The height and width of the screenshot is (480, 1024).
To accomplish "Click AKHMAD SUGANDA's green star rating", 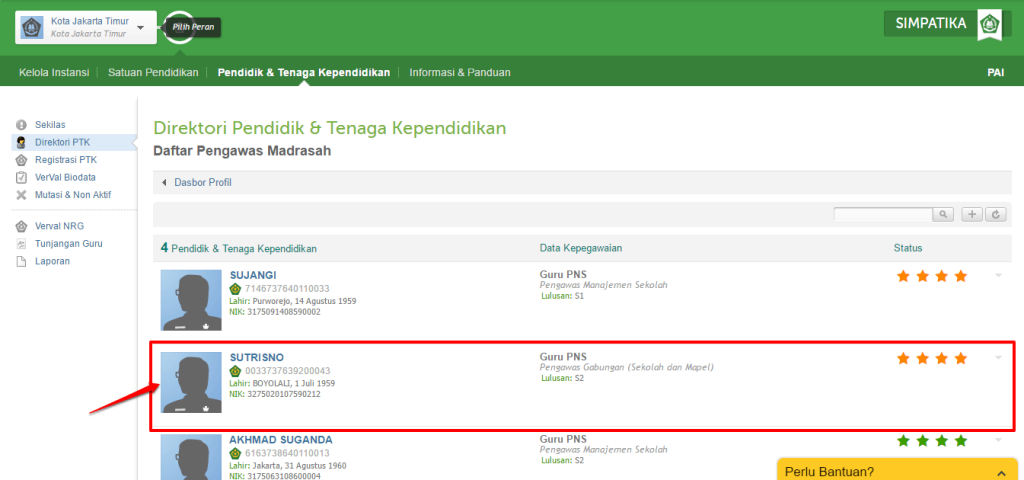I will click(x=932, y=441).
